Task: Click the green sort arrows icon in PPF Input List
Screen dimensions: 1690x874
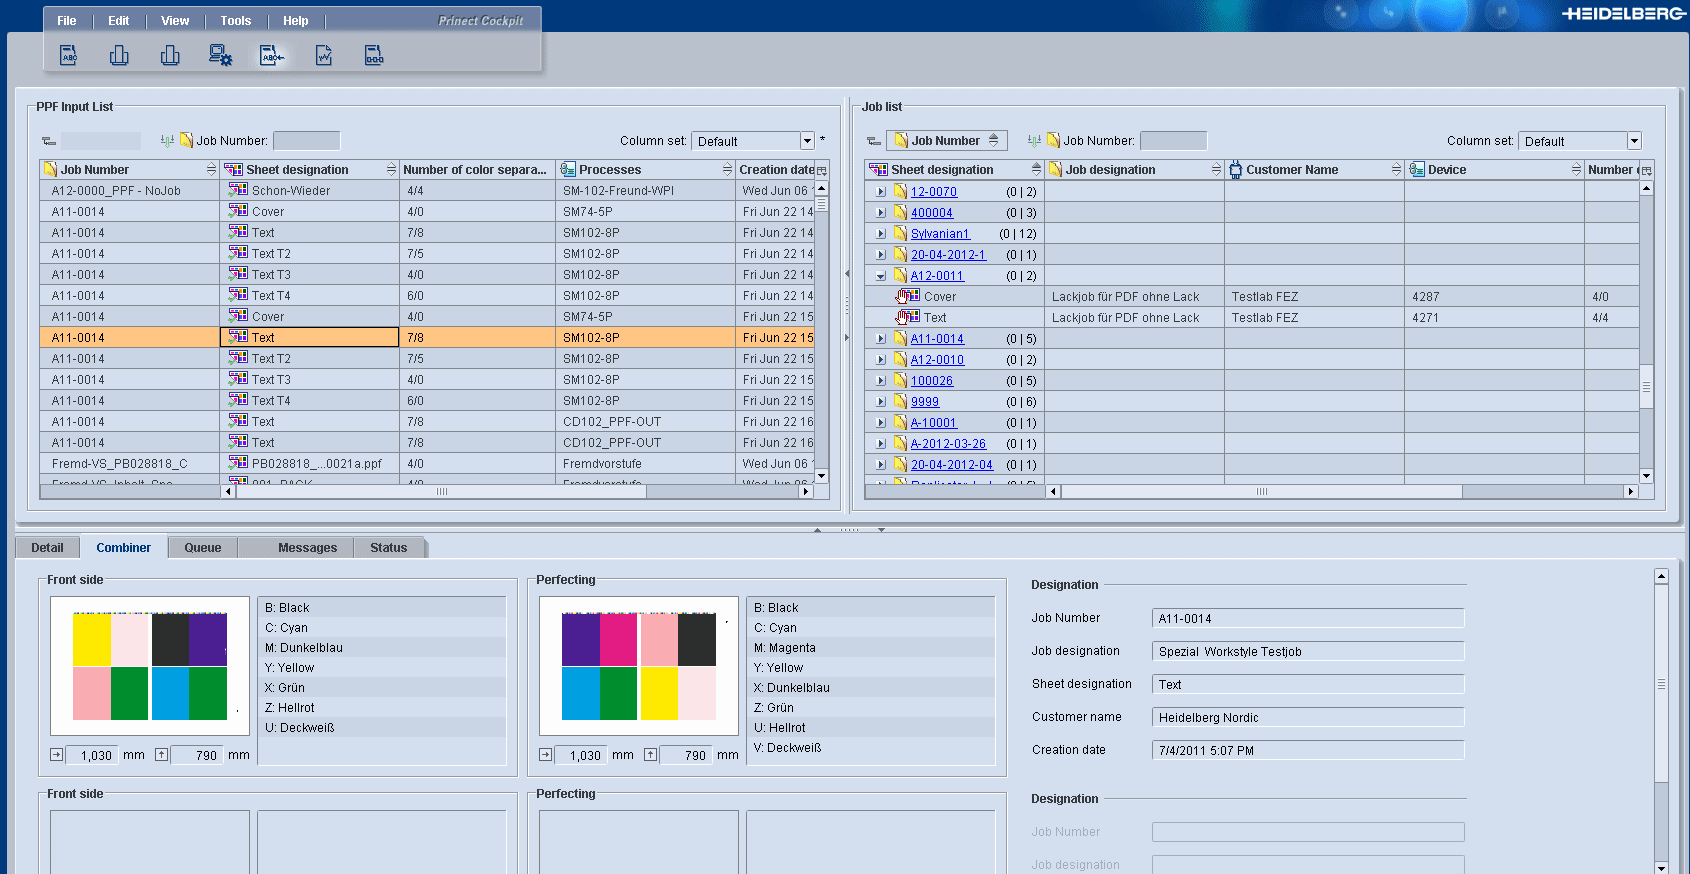Action: pyautogui.click(x=167, y=141)
